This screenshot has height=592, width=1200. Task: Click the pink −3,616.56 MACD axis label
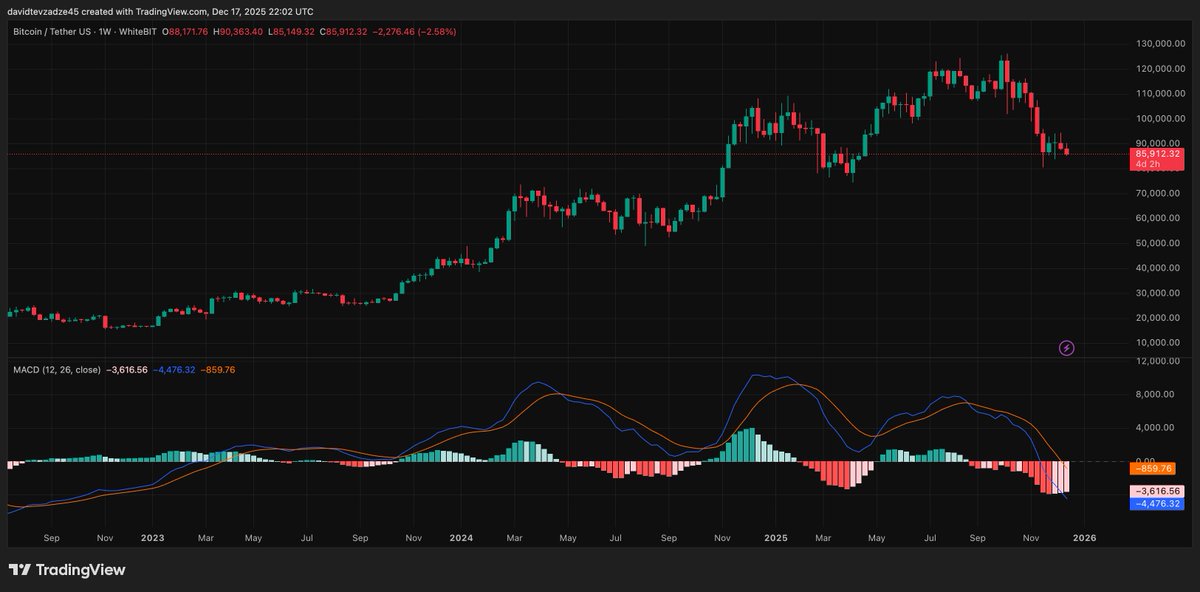1156,491
